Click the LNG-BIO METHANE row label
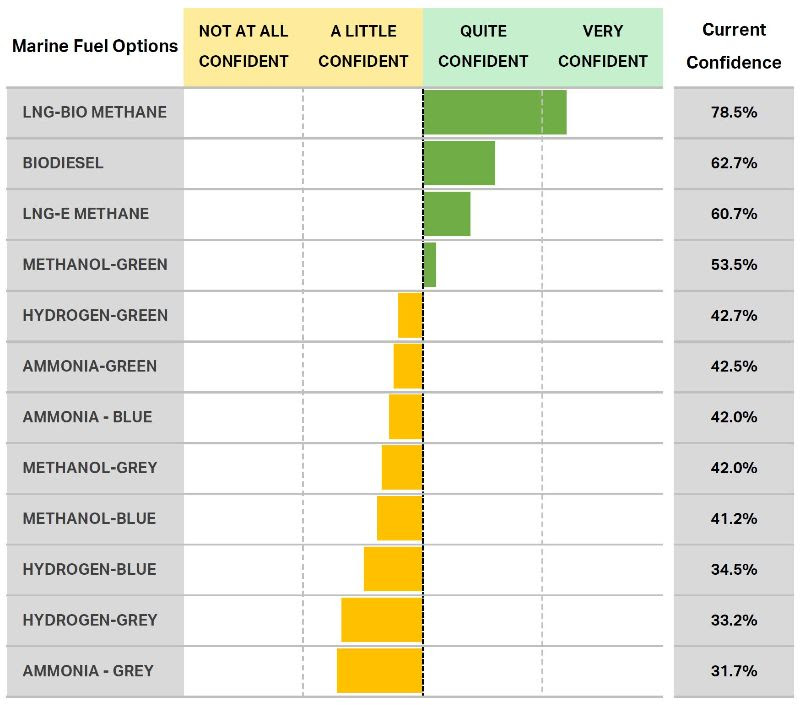800x705 pixels. point(94,112)
